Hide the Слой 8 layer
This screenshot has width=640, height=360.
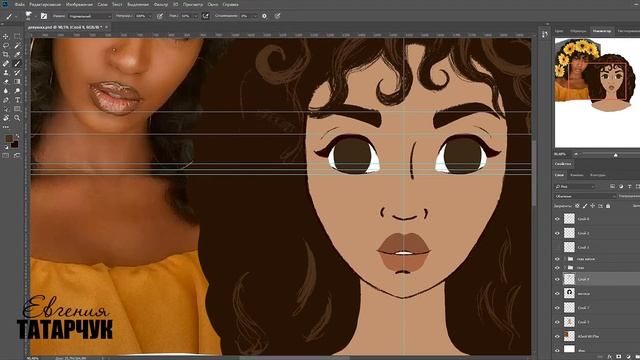point(557,219)
